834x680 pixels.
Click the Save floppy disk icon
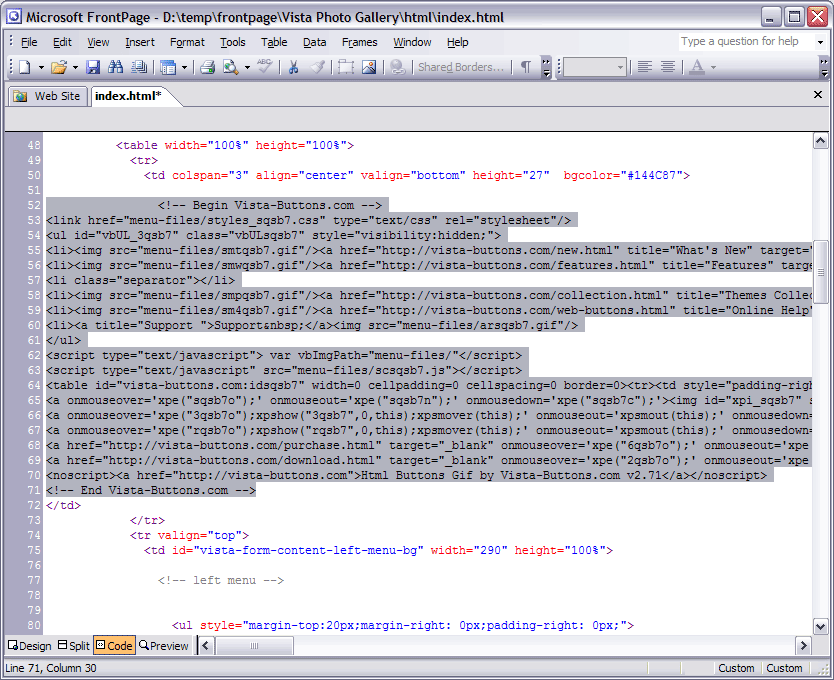93,67
